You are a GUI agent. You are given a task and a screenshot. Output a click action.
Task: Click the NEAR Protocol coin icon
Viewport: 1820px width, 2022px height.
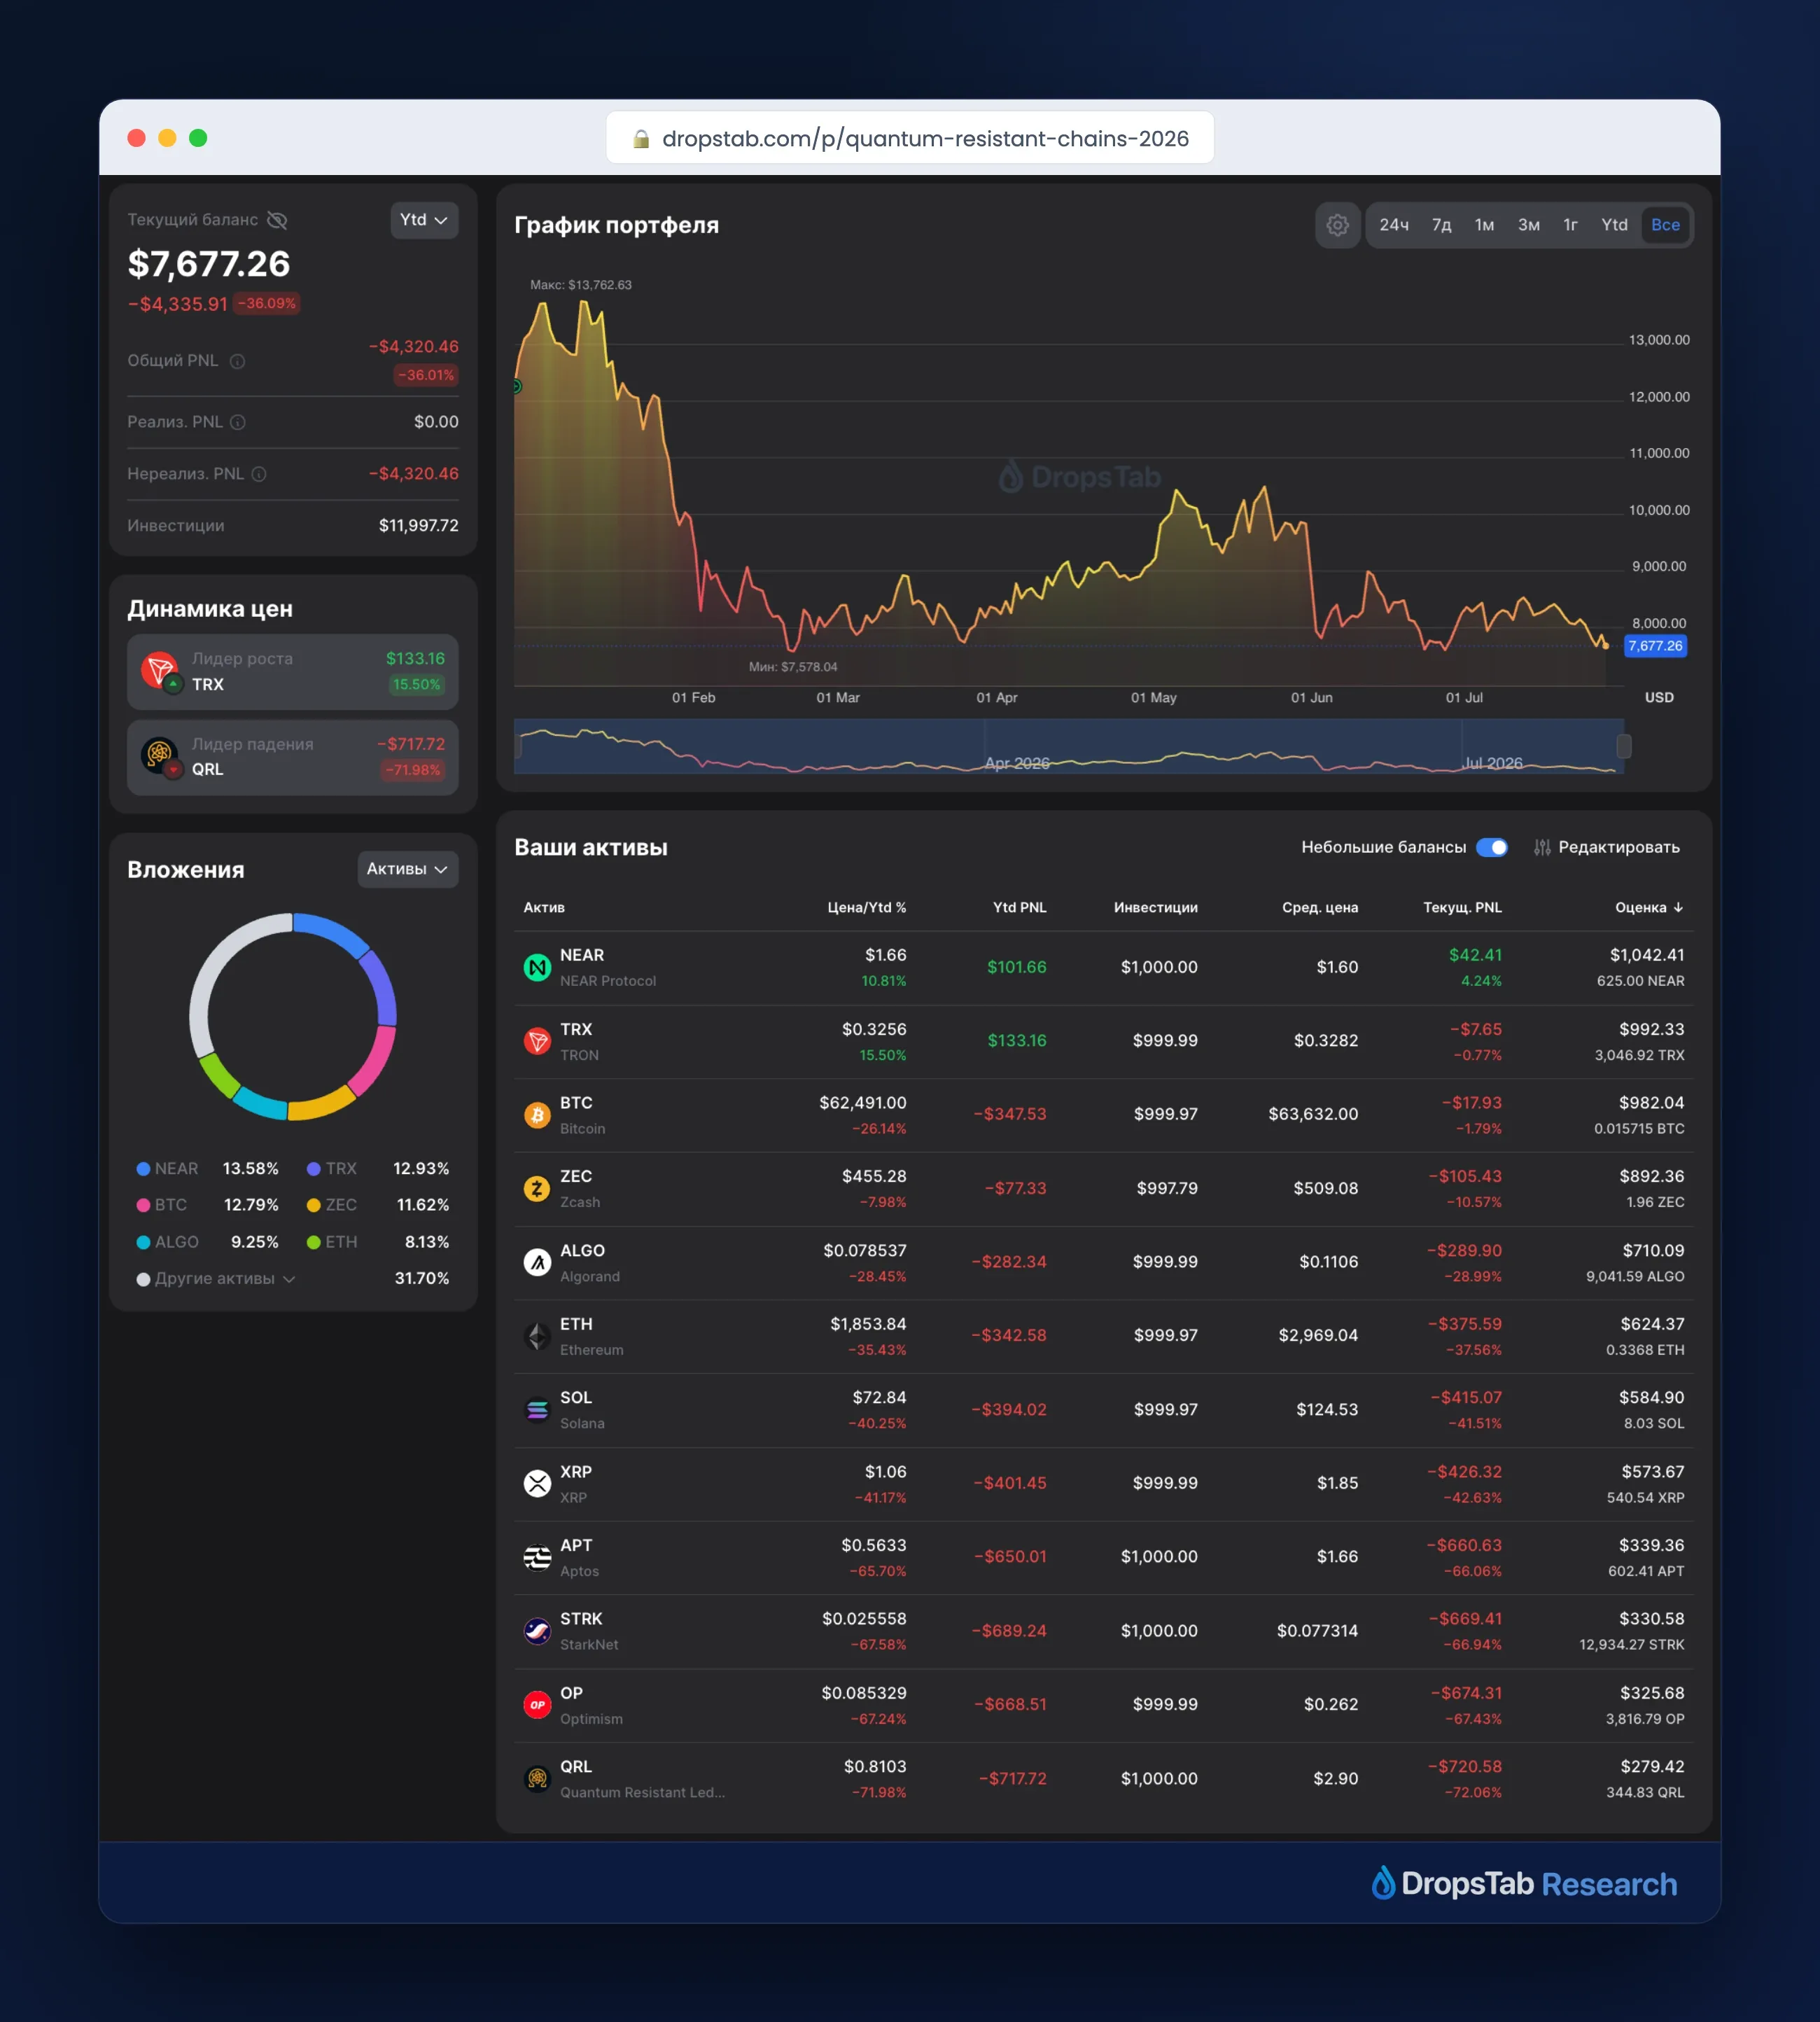537,968
